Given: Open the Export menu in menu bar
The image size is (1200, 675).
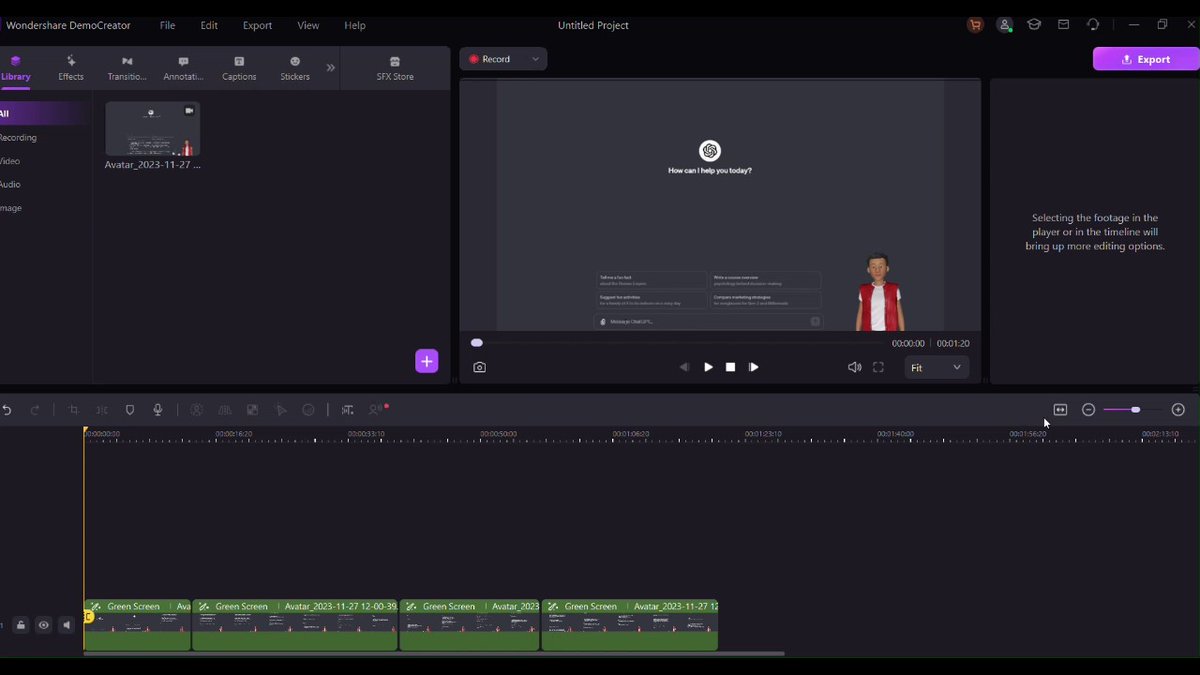Looking at the screenshot, I should (x=257, y=25).
